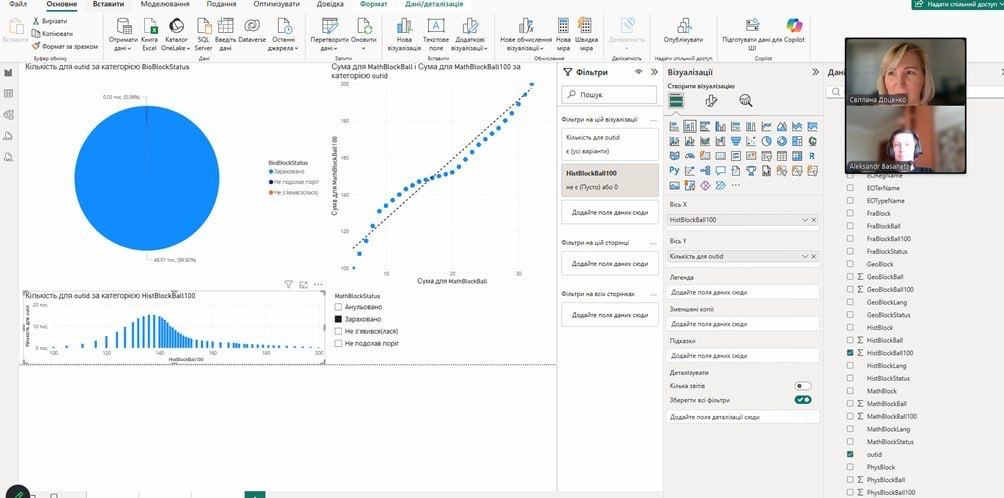Hide filters pane with the eye icon
Image resolution: width=1004 pixels, height=498 pixels.
639,72
